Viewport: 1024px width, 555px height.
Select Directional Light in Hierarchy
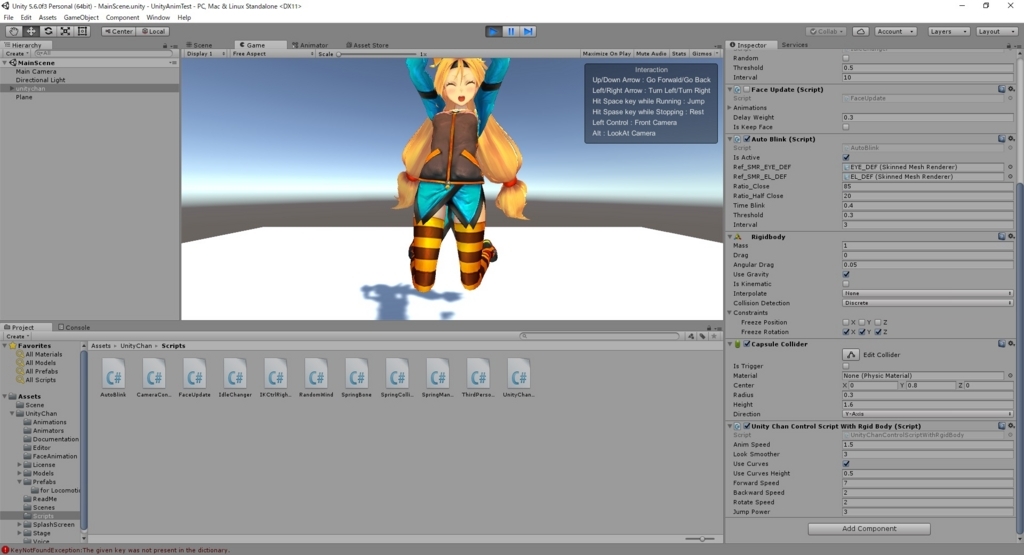coord(40,80)
